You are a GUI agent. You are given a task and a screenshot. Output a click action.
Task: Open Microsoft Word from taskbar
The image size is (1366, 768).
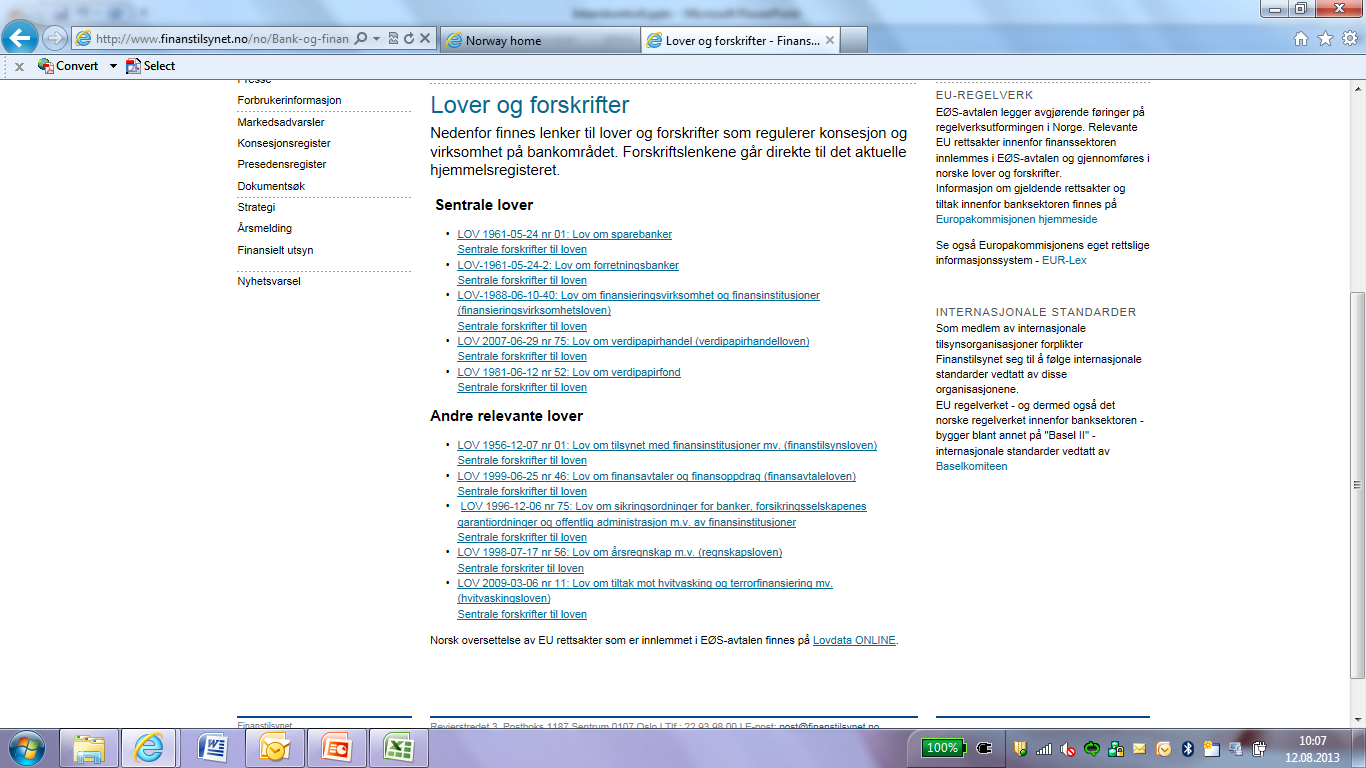point(212,748)
